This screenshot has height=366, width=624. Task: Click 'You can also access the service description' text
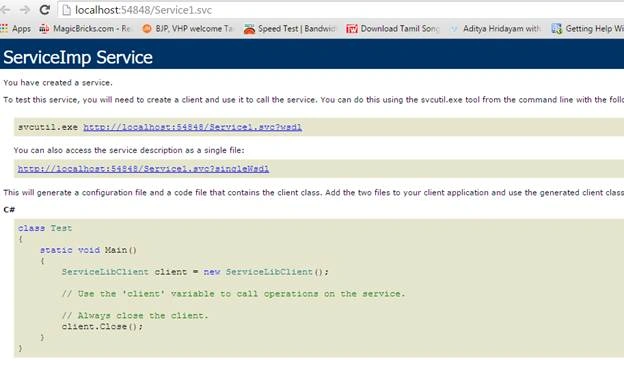tap(129, 150)
